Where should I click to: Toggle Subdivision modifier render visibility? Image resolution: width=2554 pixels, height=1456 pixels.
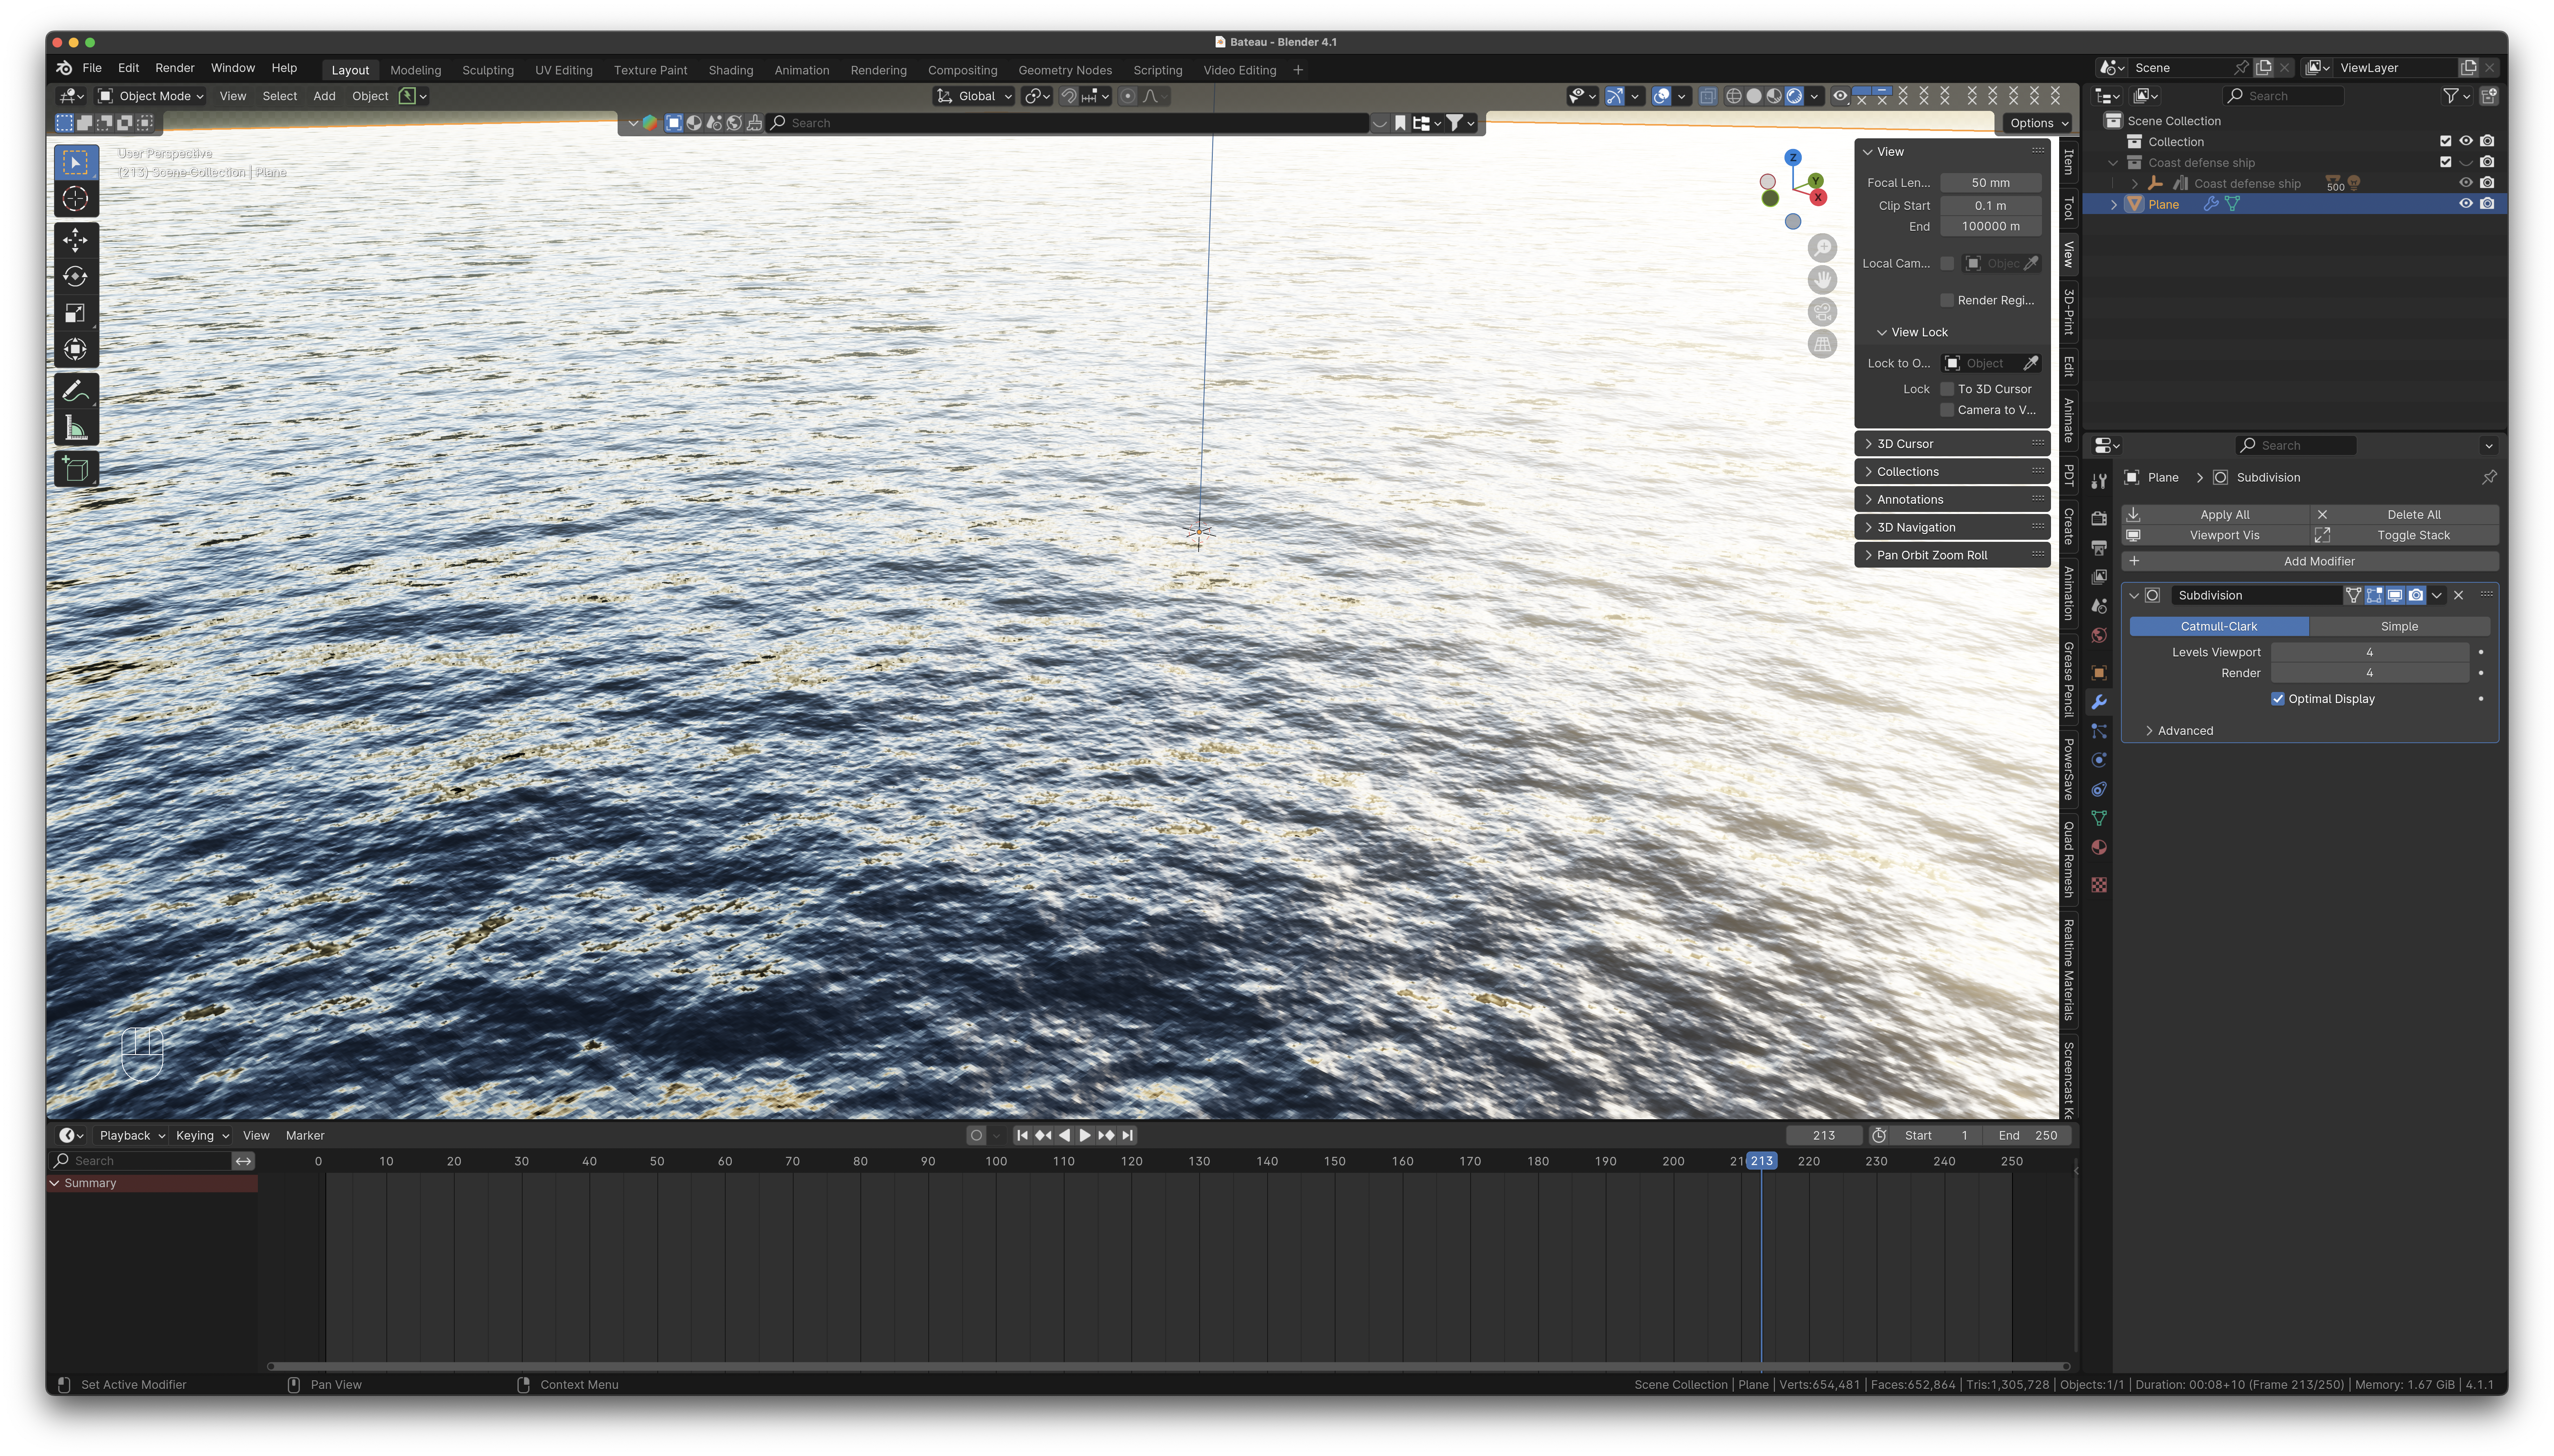point(2416,595)
